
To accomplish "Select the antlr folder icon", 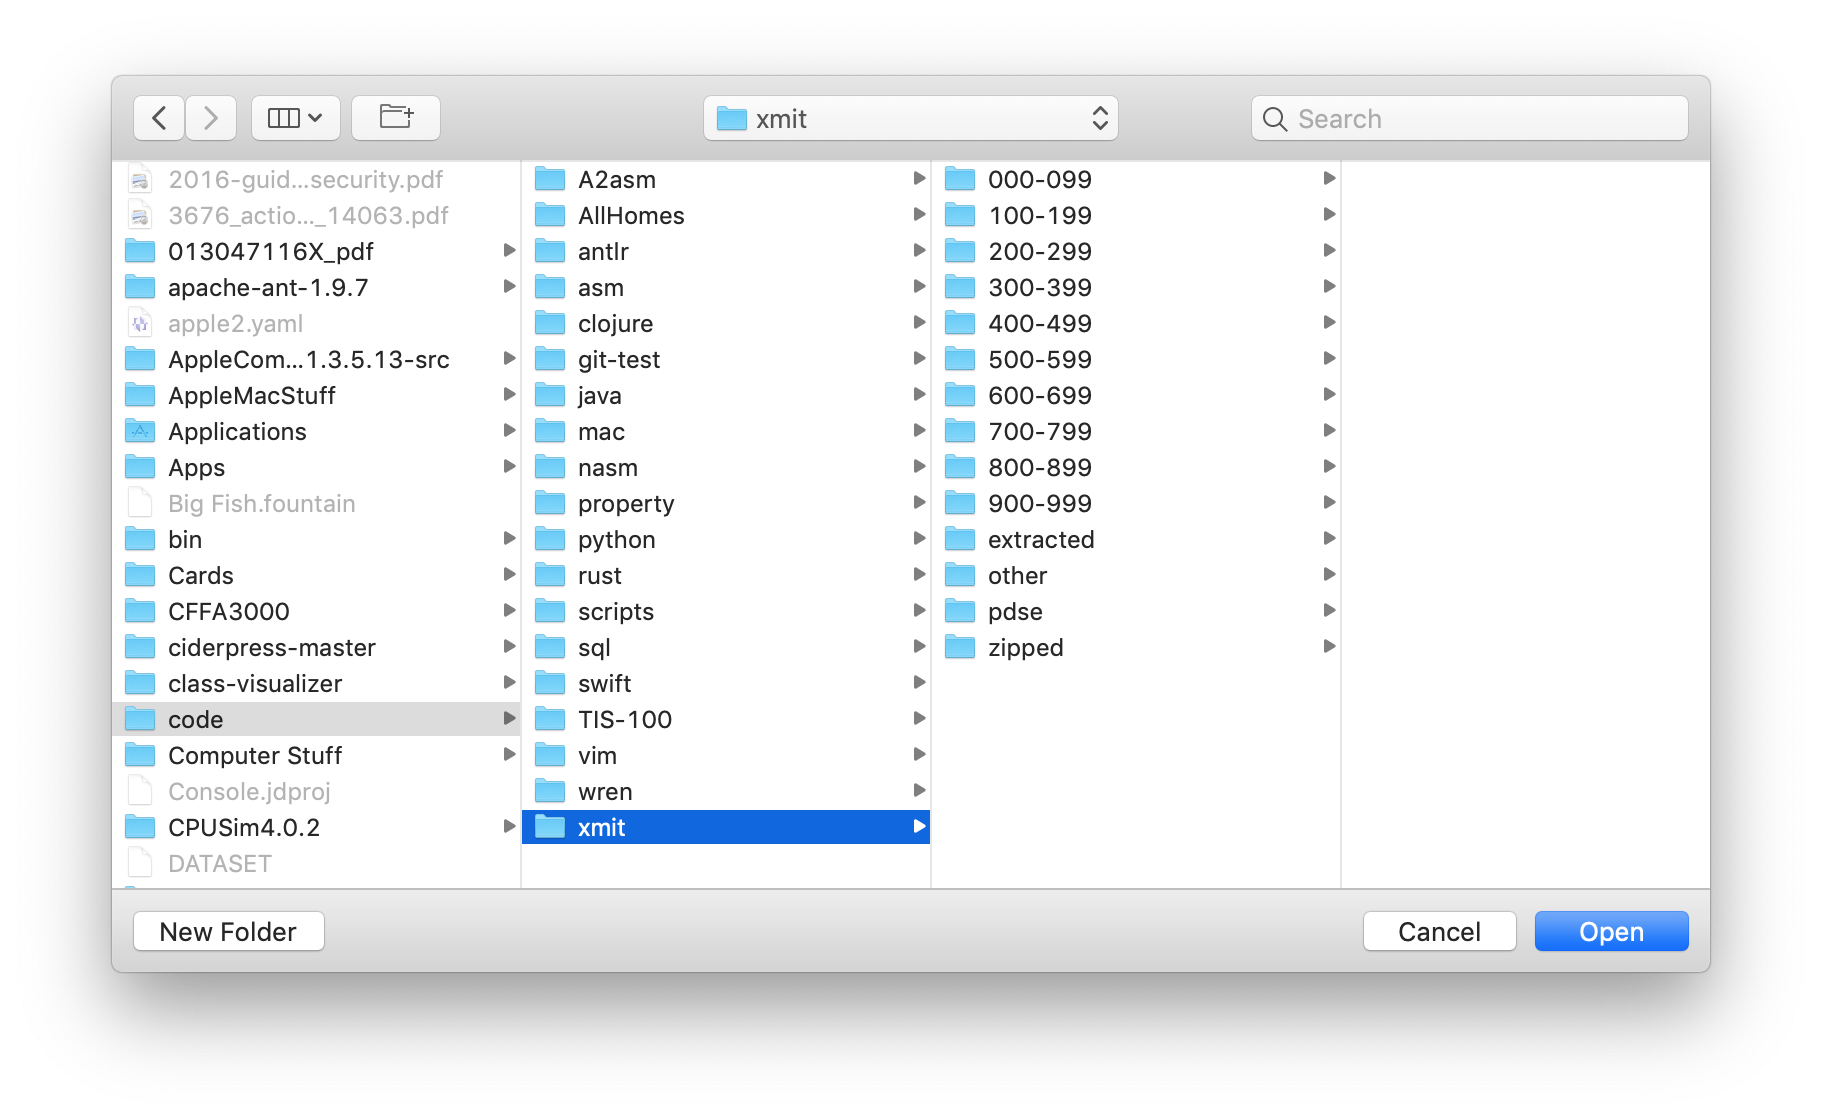I will pos(550,251).
